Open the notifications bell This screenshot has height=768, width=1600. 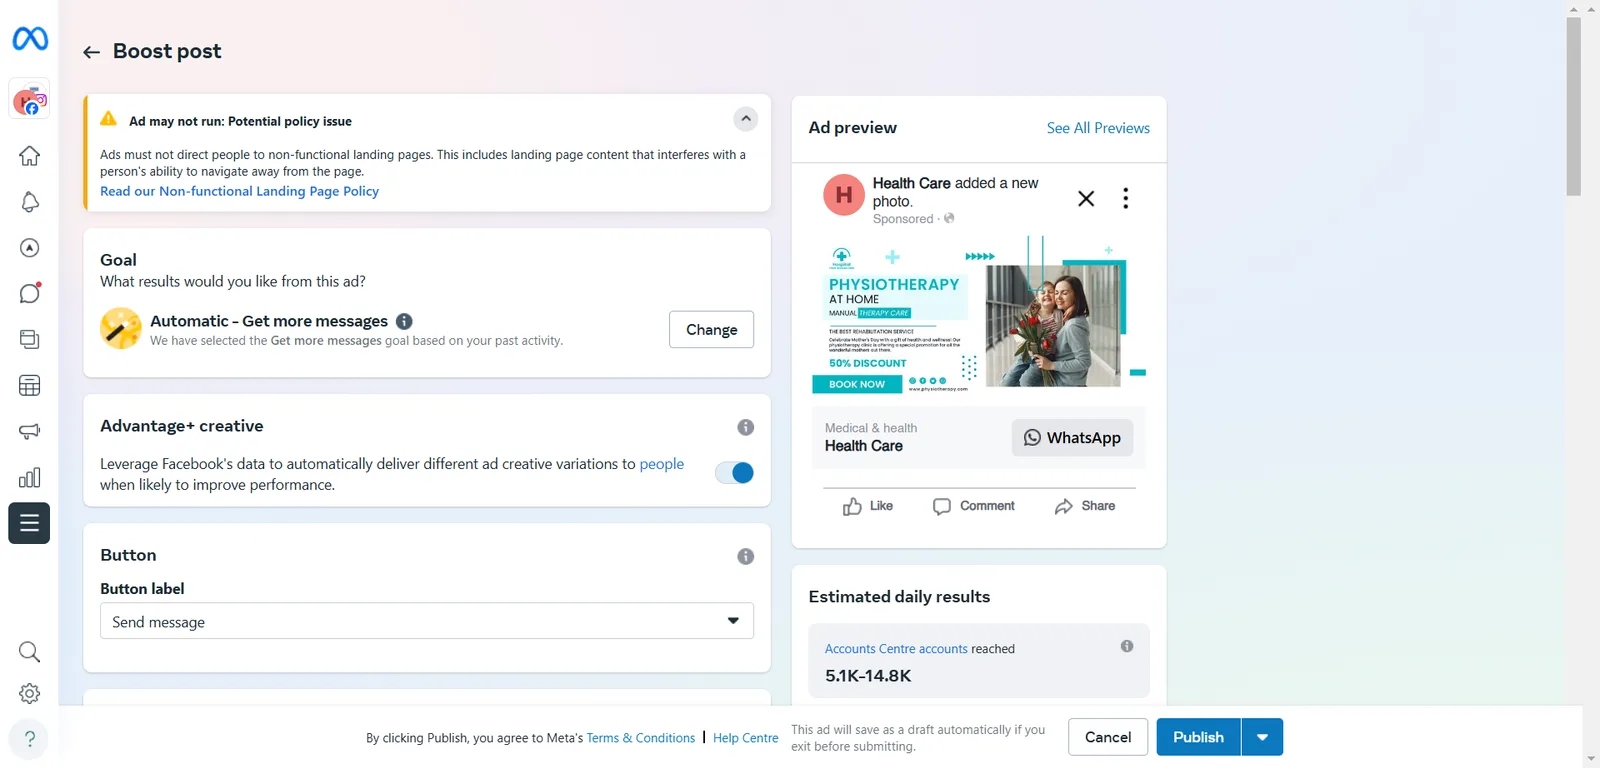click(x=30, y=202)
